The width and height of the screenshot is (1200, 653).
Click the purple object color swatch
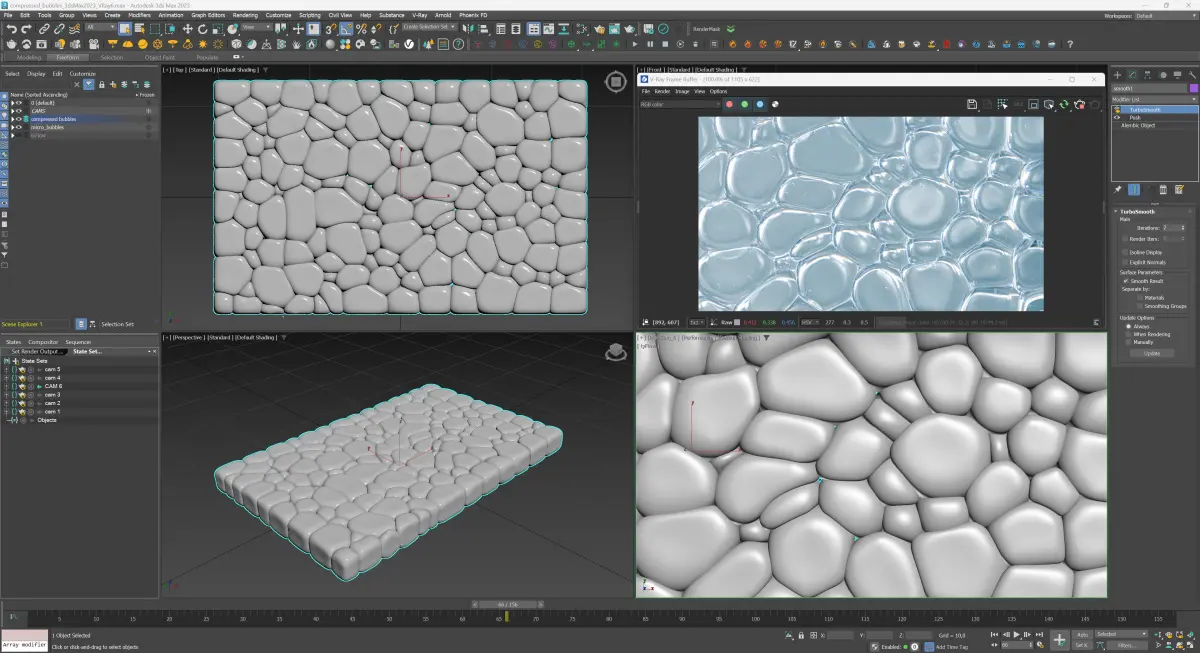[1192, 88]
